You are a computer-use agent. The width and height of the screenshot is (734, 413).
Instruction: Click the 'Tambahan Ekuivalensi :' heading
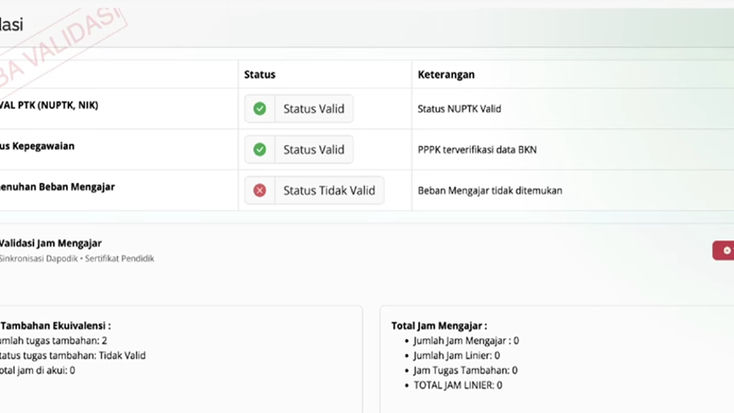[x=55, y=326]
